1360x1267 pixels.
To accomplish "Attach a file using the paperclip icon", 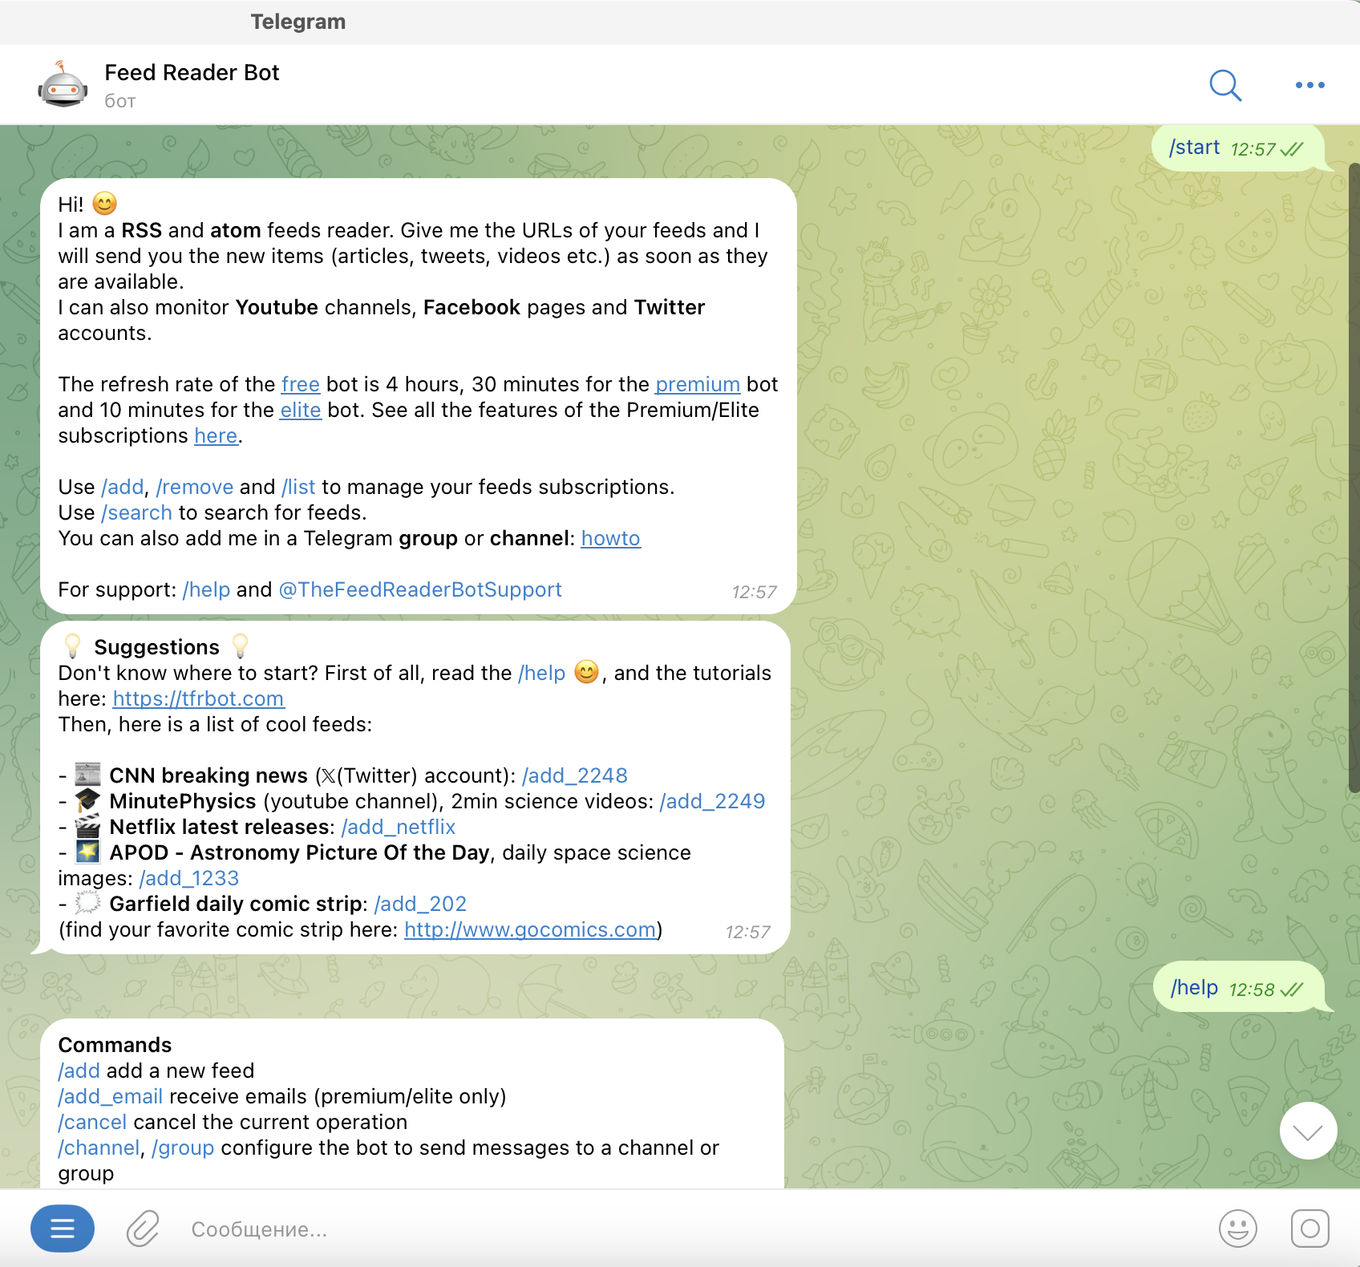I will [143, 1229].
